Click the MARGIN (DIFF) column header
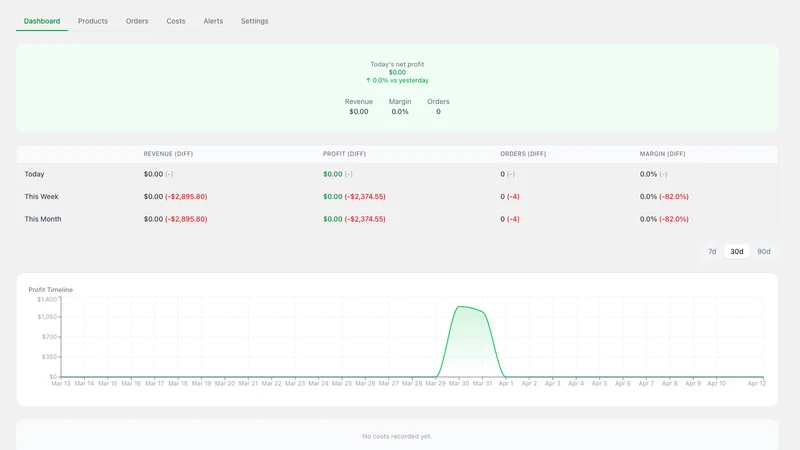800x450 pixels. [663, 154]
